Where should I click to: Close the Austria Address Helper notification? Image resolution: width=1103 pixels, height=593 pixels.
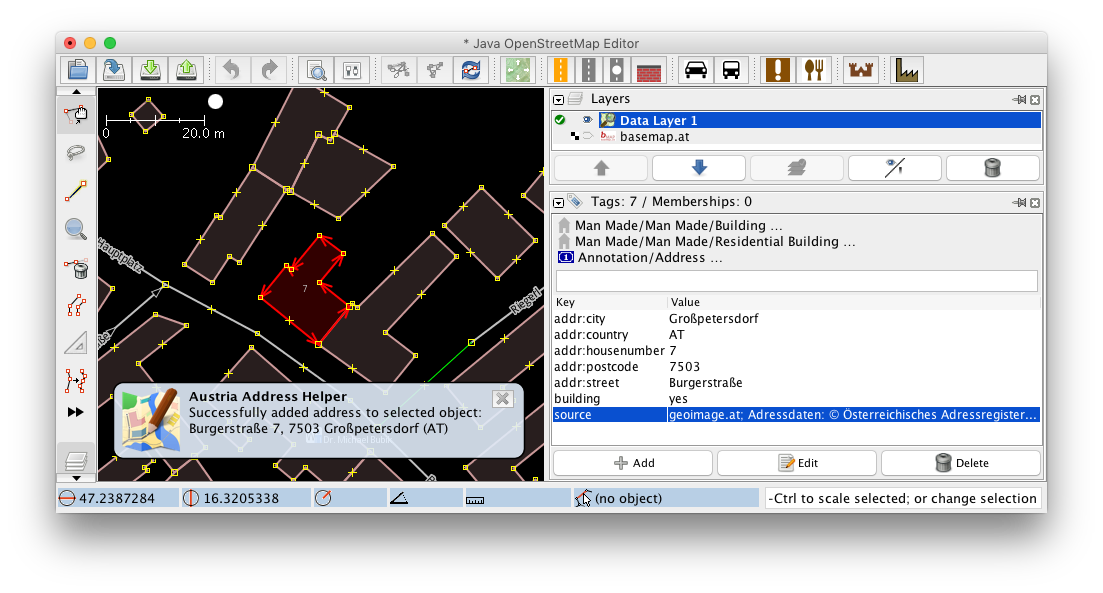(502, 399)
